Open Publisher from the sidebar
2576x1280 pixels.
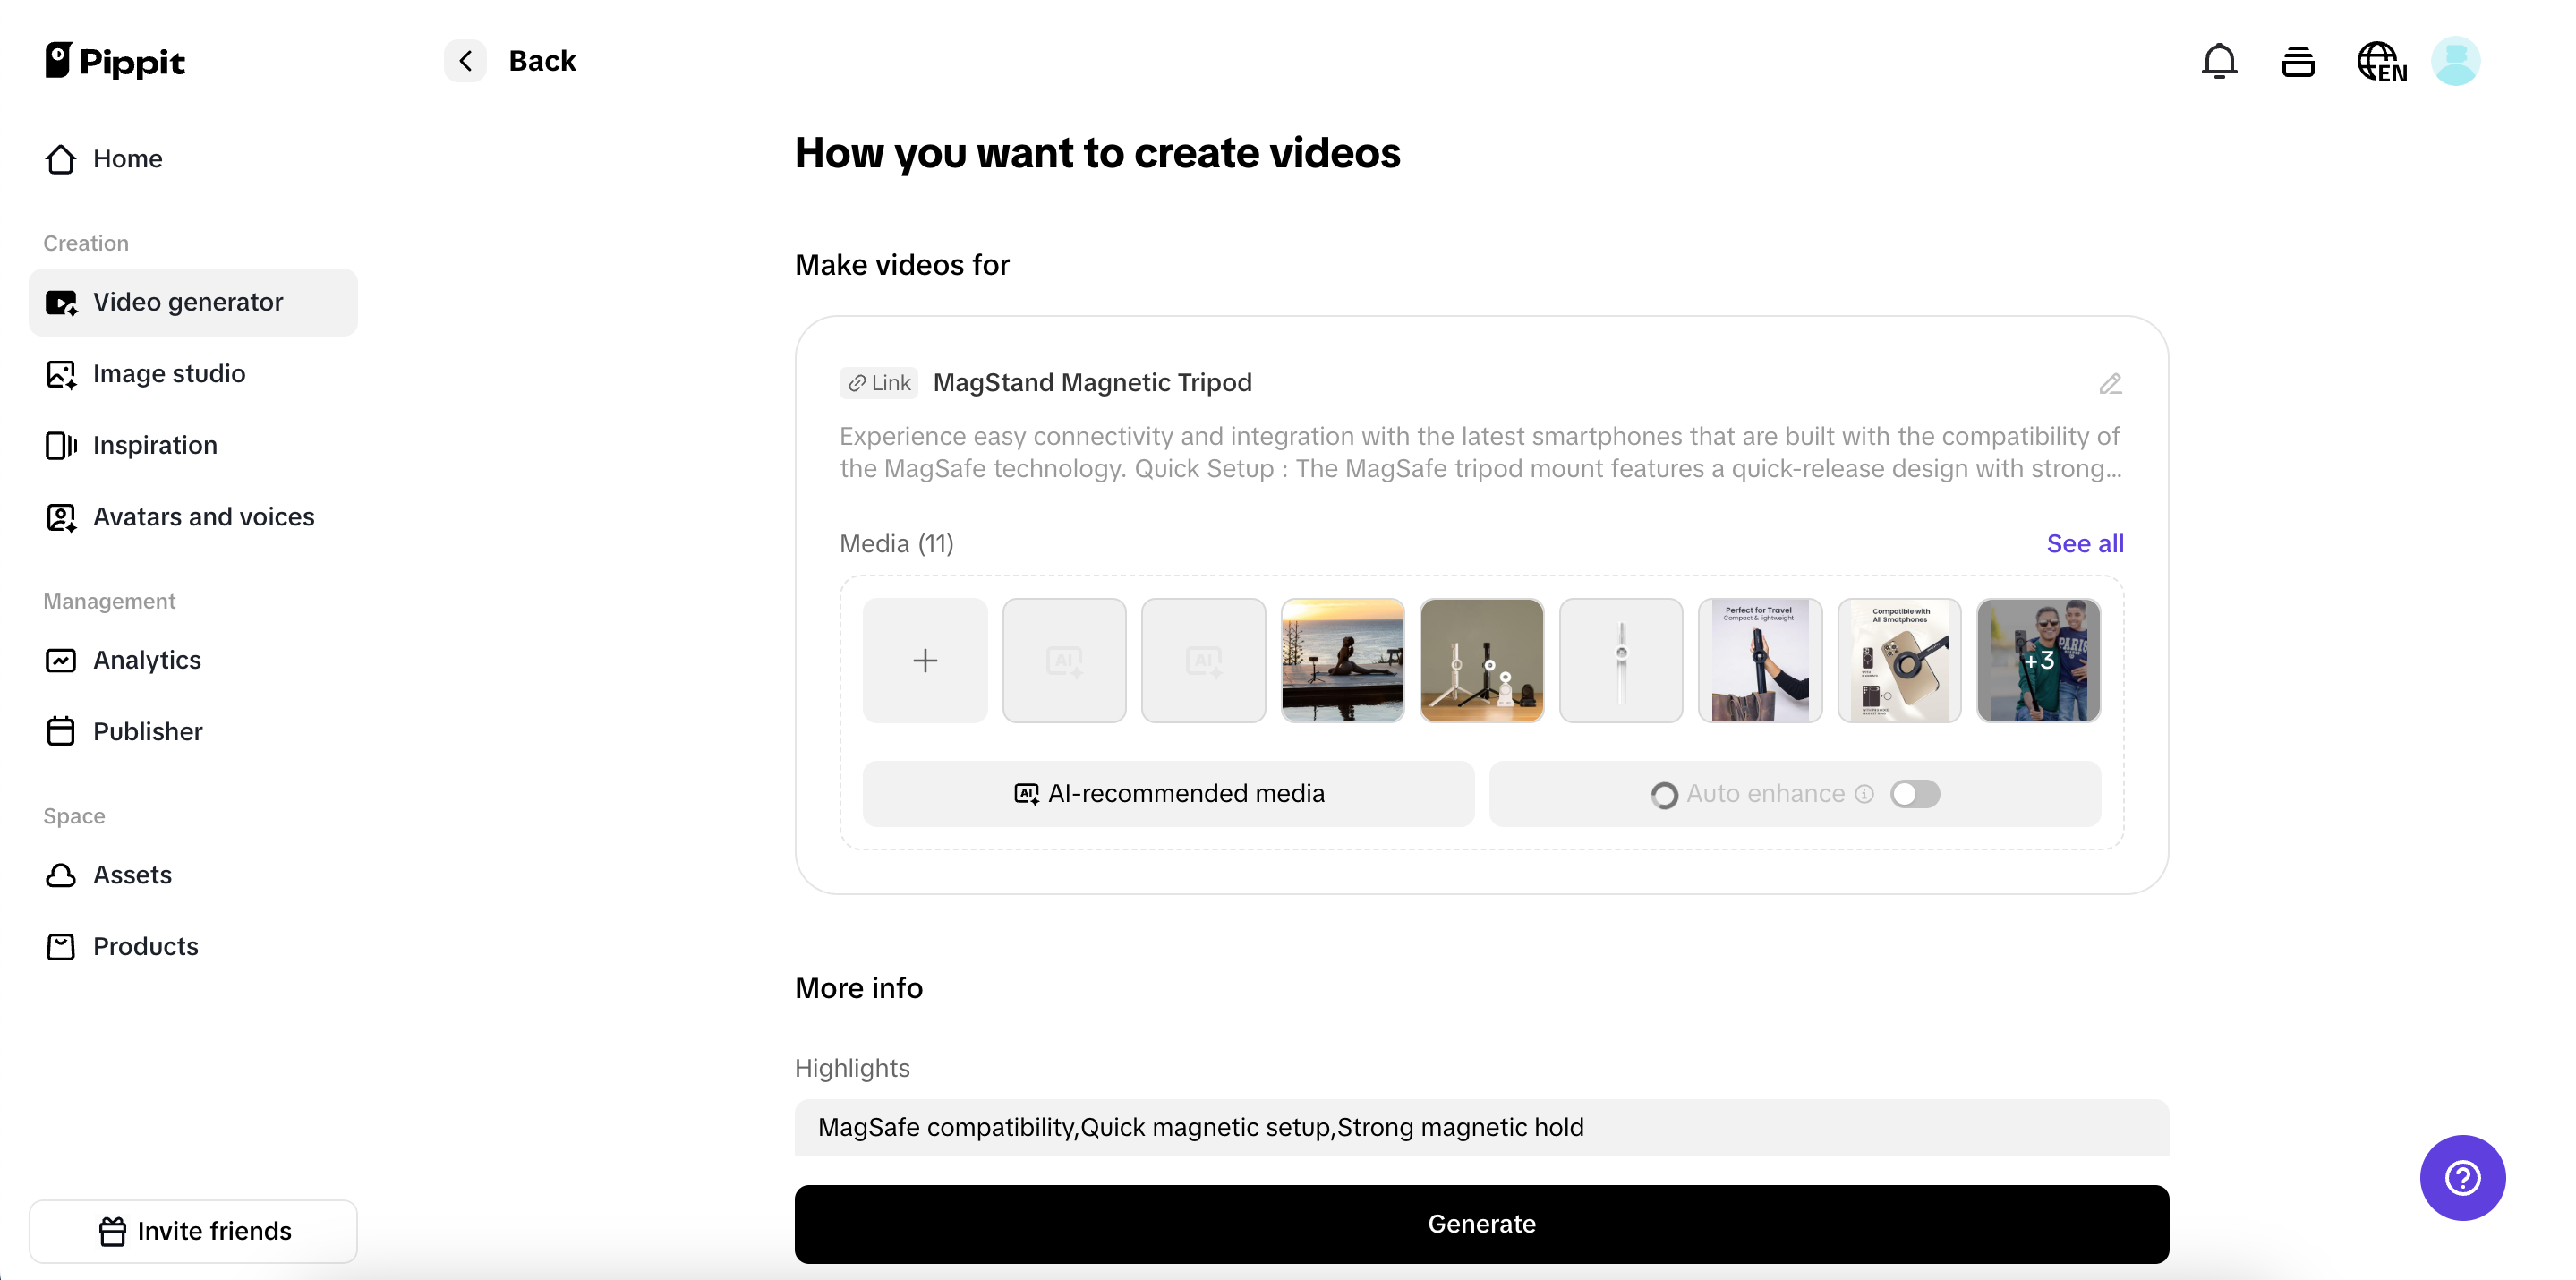(193, 731)
